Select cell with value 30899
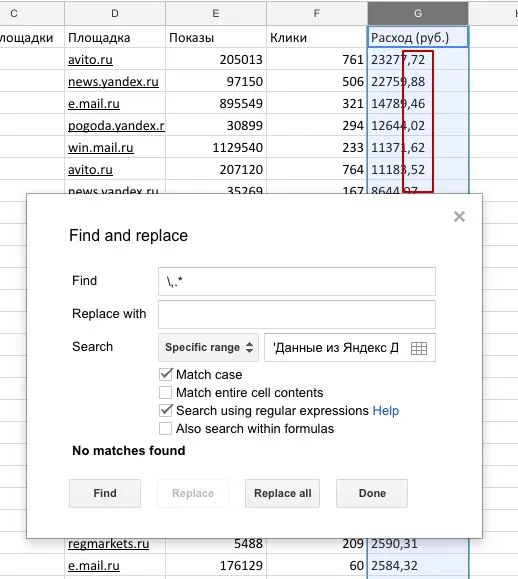The width and height of the screenshot is (518, 579). (x=216, y=126)
